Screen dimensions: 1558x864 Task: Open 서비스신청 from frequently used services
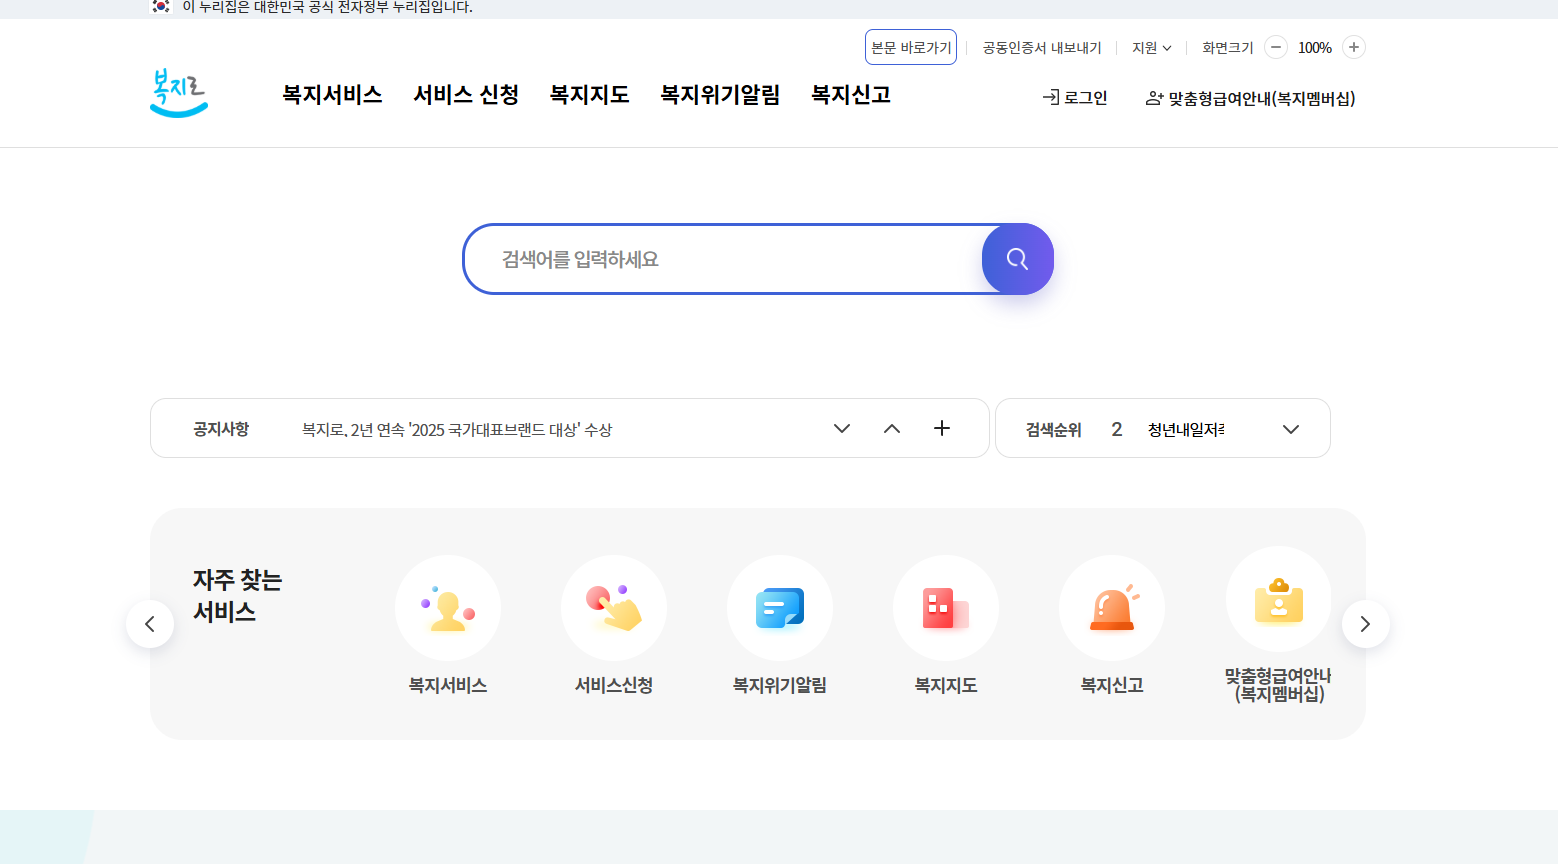[613, 607]
